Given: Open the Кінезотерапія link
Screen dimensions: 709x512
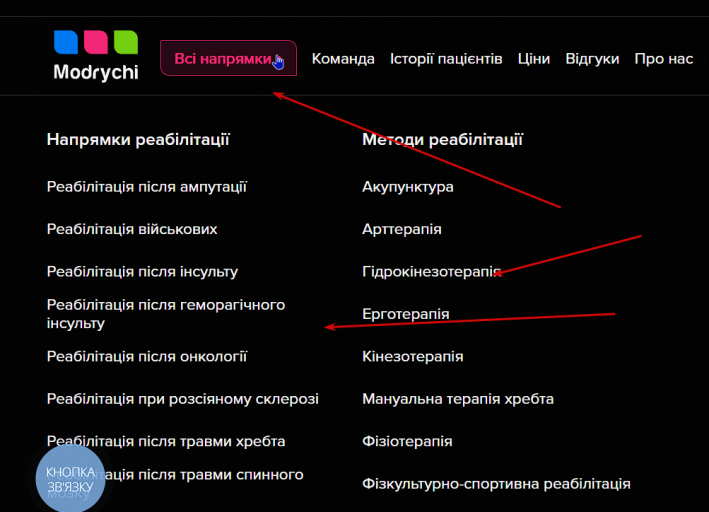Looking at the screenshot, I should pos(413,356).
